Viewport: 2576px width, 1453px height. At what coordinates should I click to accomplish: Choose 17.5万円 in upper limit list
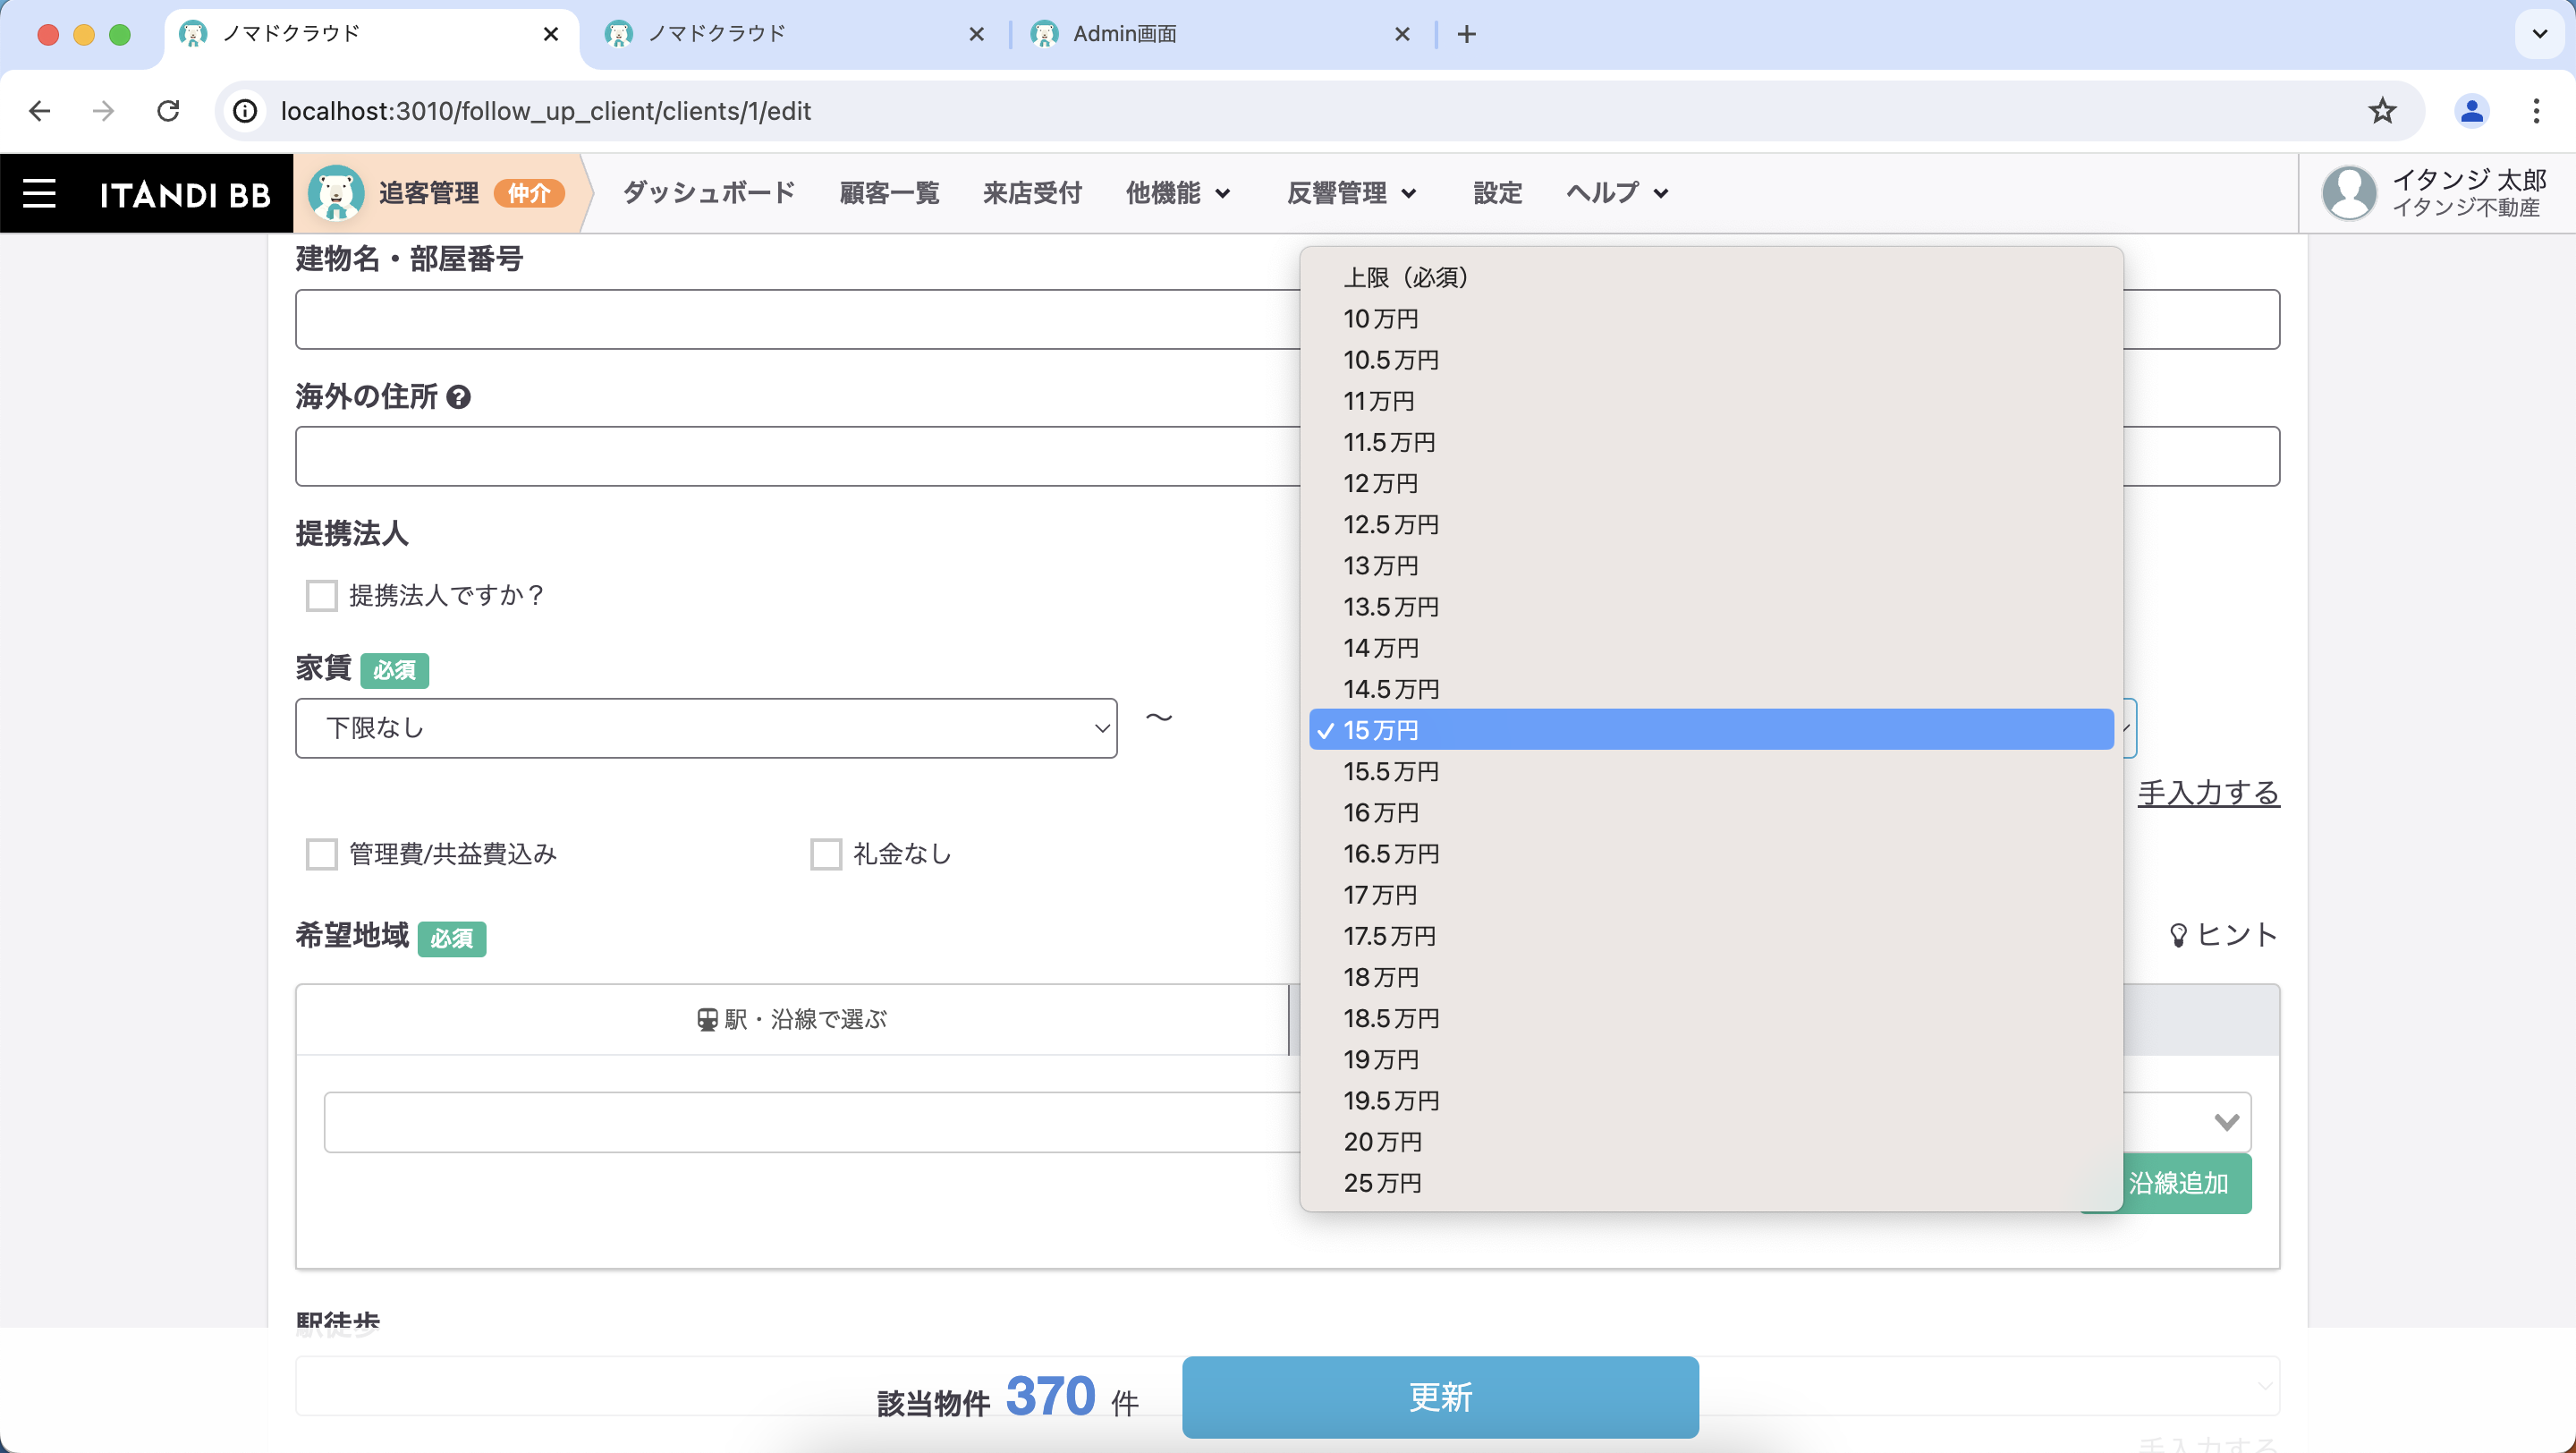pyautogui.click(x=1711, y=935)
